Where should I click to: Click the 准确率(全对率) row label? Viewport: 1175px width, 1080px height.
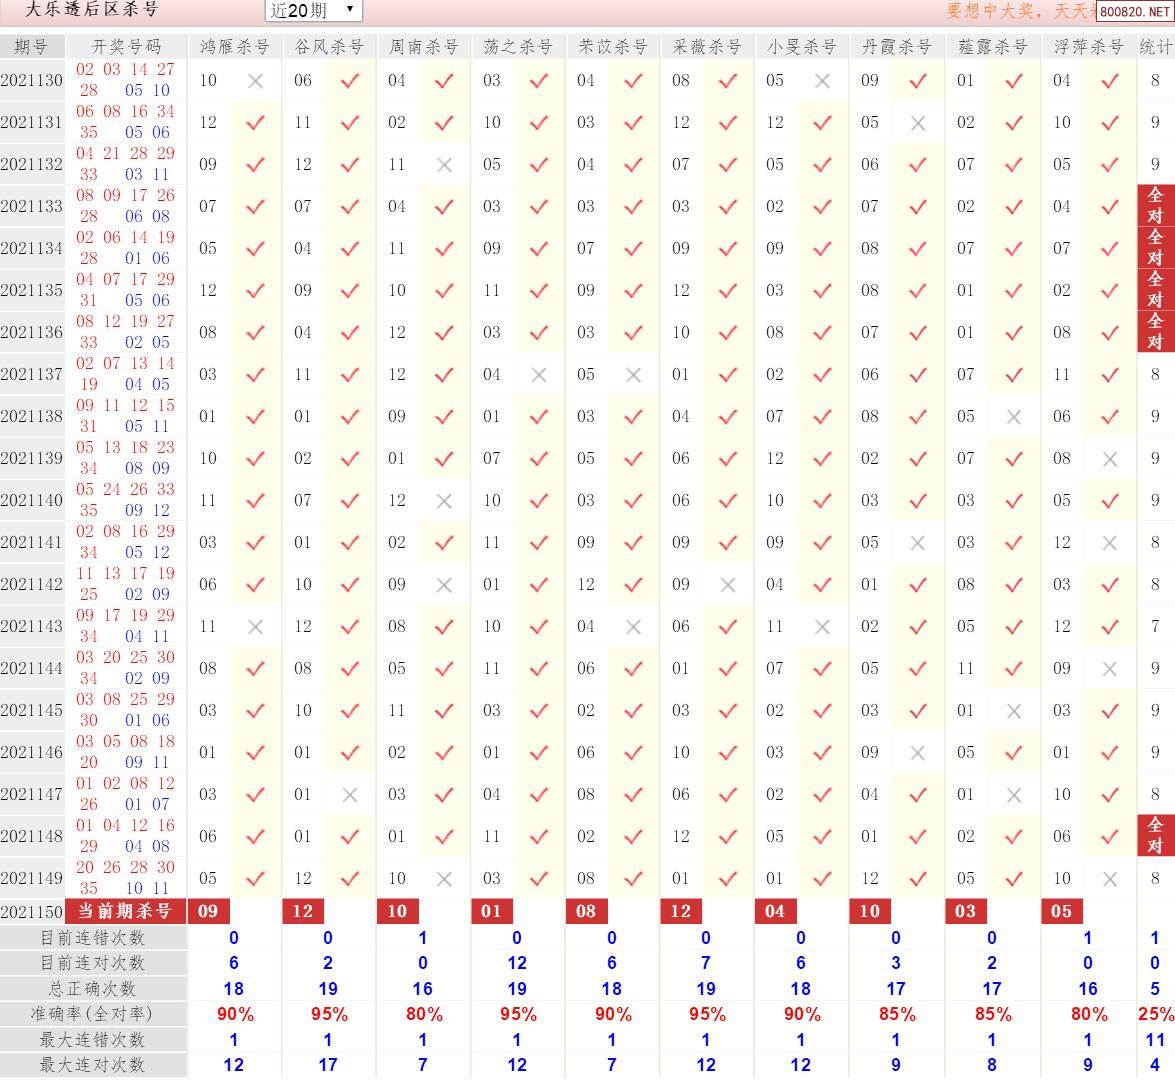tap(93, 1014)
